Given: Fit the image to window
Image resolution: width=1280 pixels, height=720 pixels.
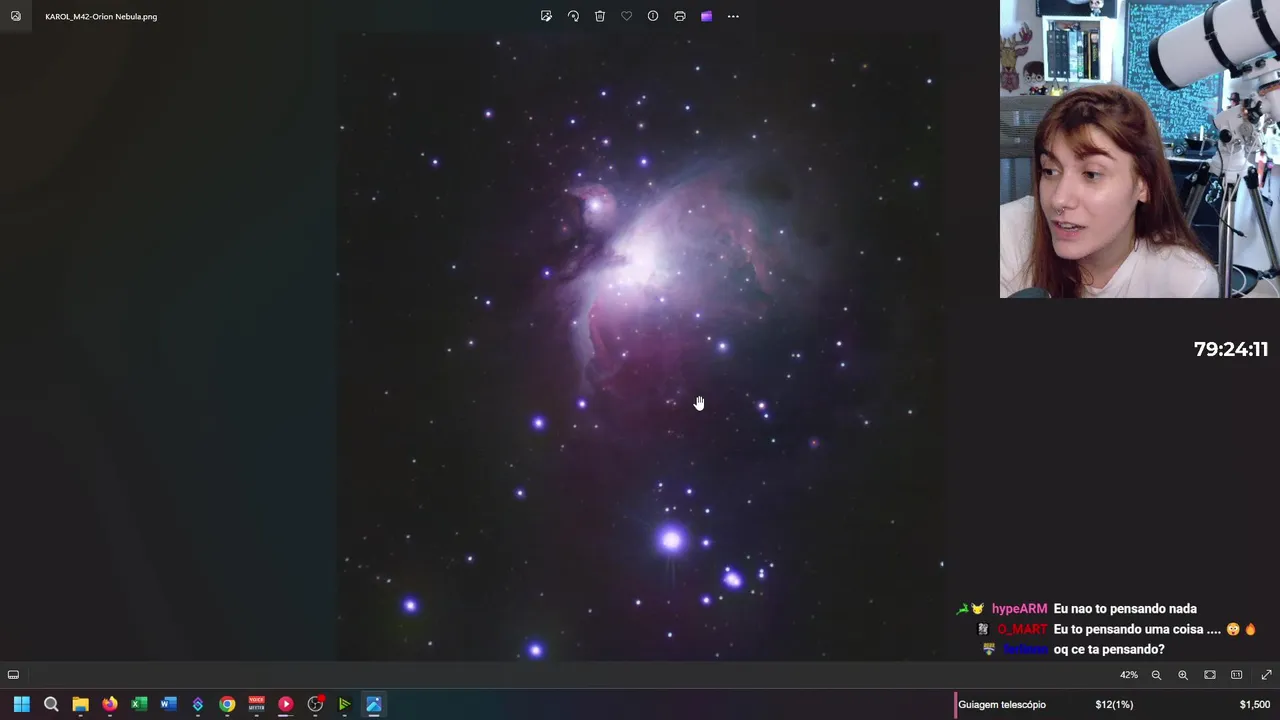Looking at the screenshot, I should 1210,675.
